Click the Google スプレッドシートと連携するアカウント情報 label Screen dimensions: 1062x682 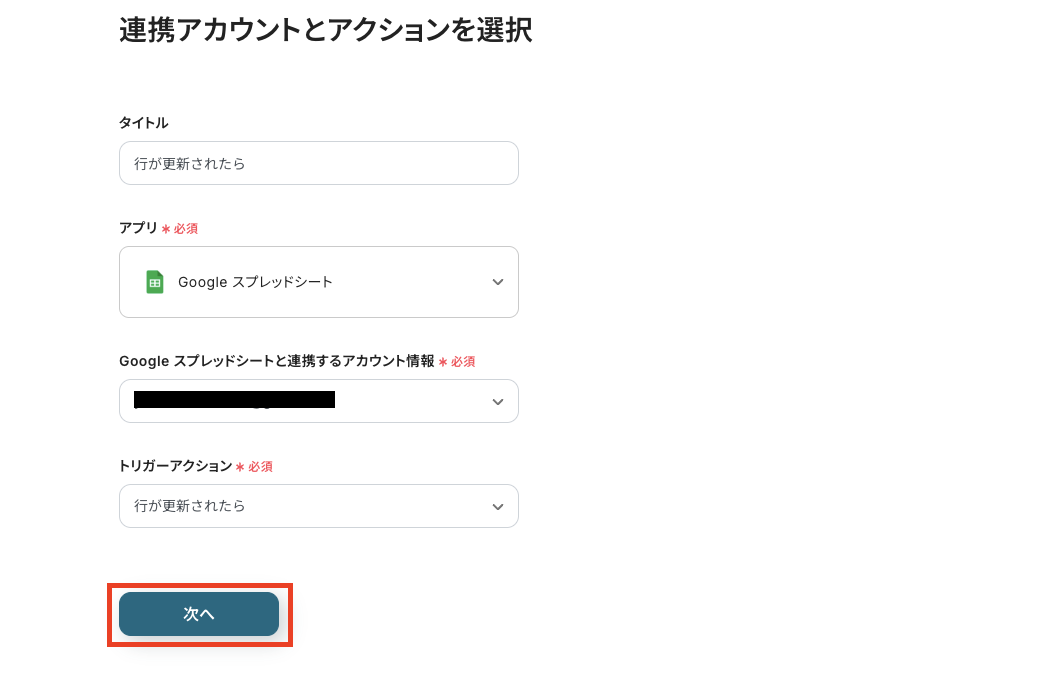[282, 361]
